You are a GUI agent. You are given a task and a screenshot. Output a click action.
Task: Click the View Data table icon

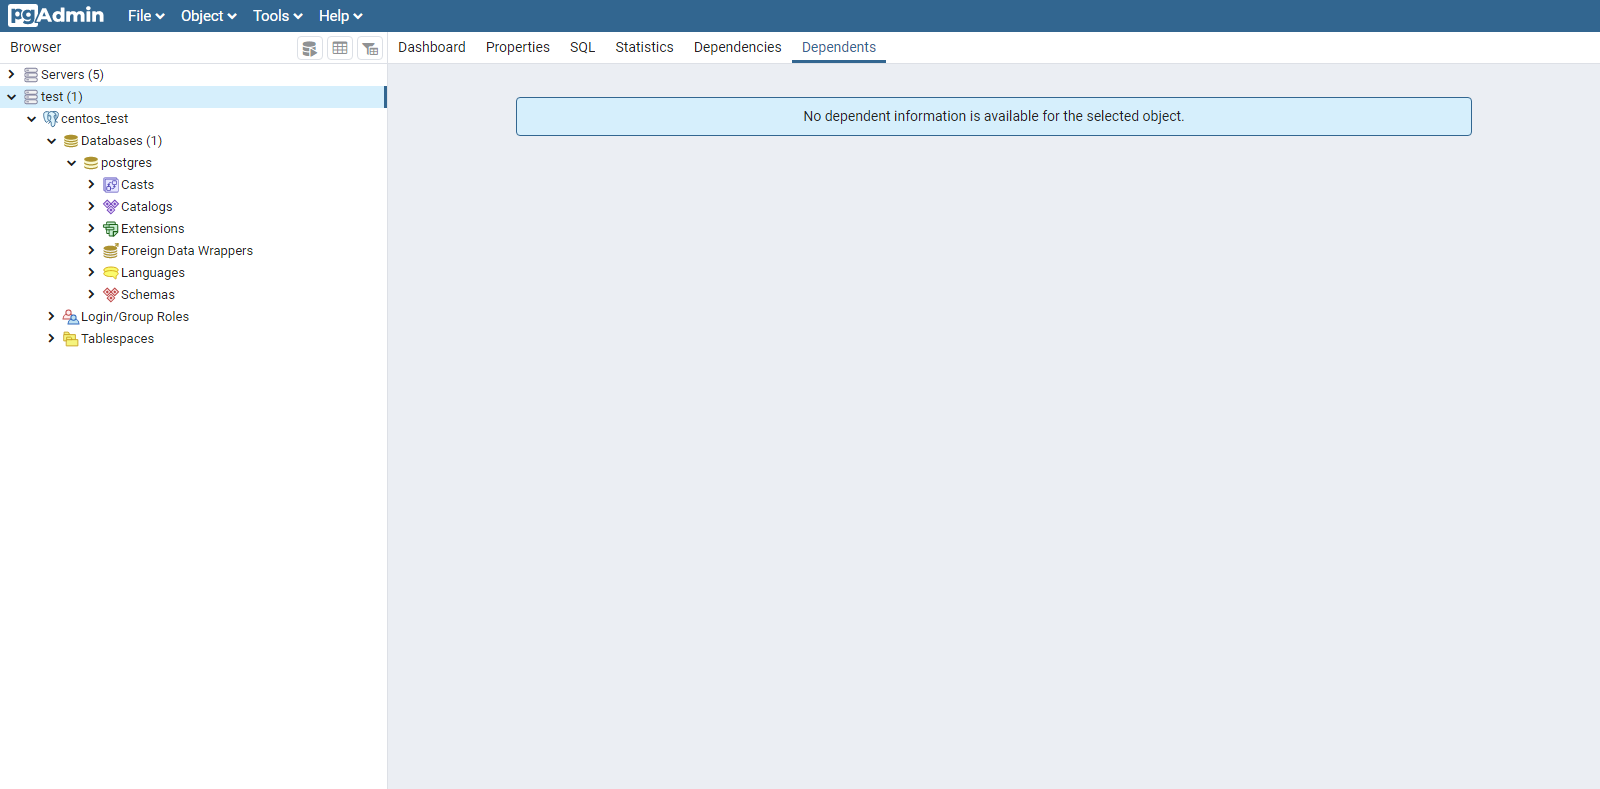340,48
